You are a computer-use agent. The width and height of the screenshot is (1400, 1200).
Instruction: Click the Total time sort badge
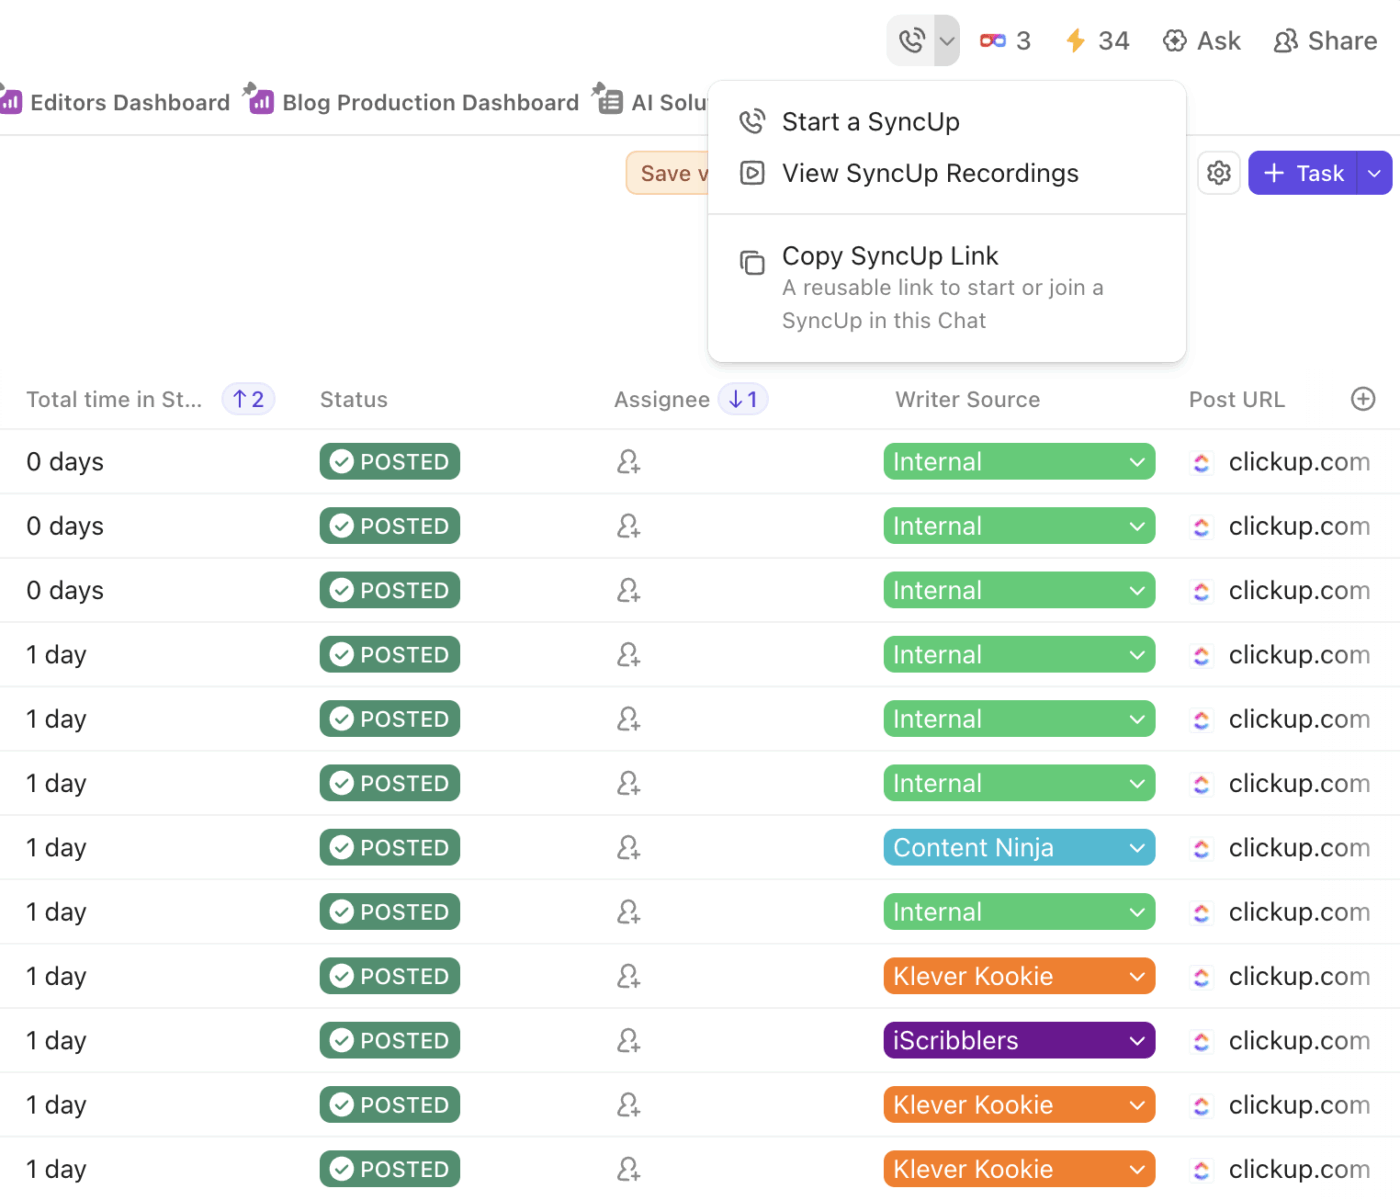tap(248, 399)
